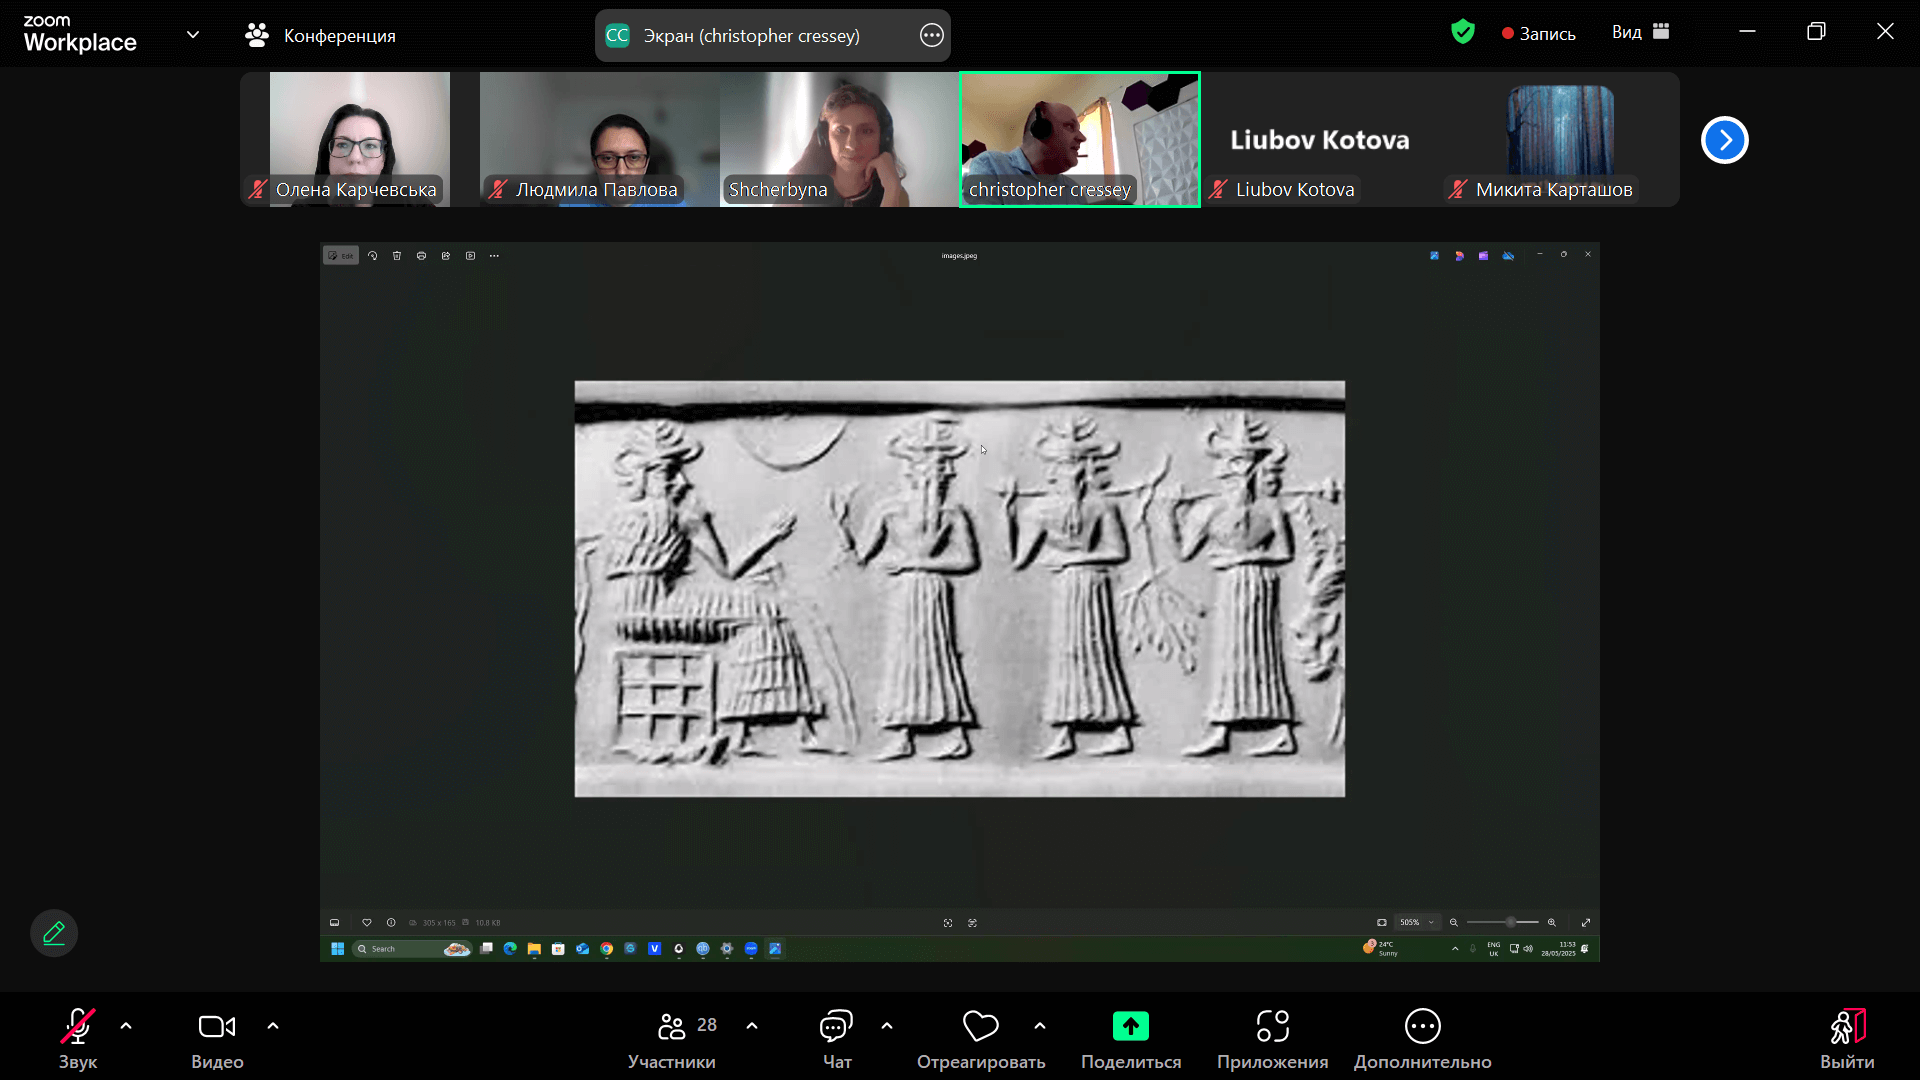1920x1080 pixels.
Task: Click Edit button in shared Photos window
Action: pos(341,256)
